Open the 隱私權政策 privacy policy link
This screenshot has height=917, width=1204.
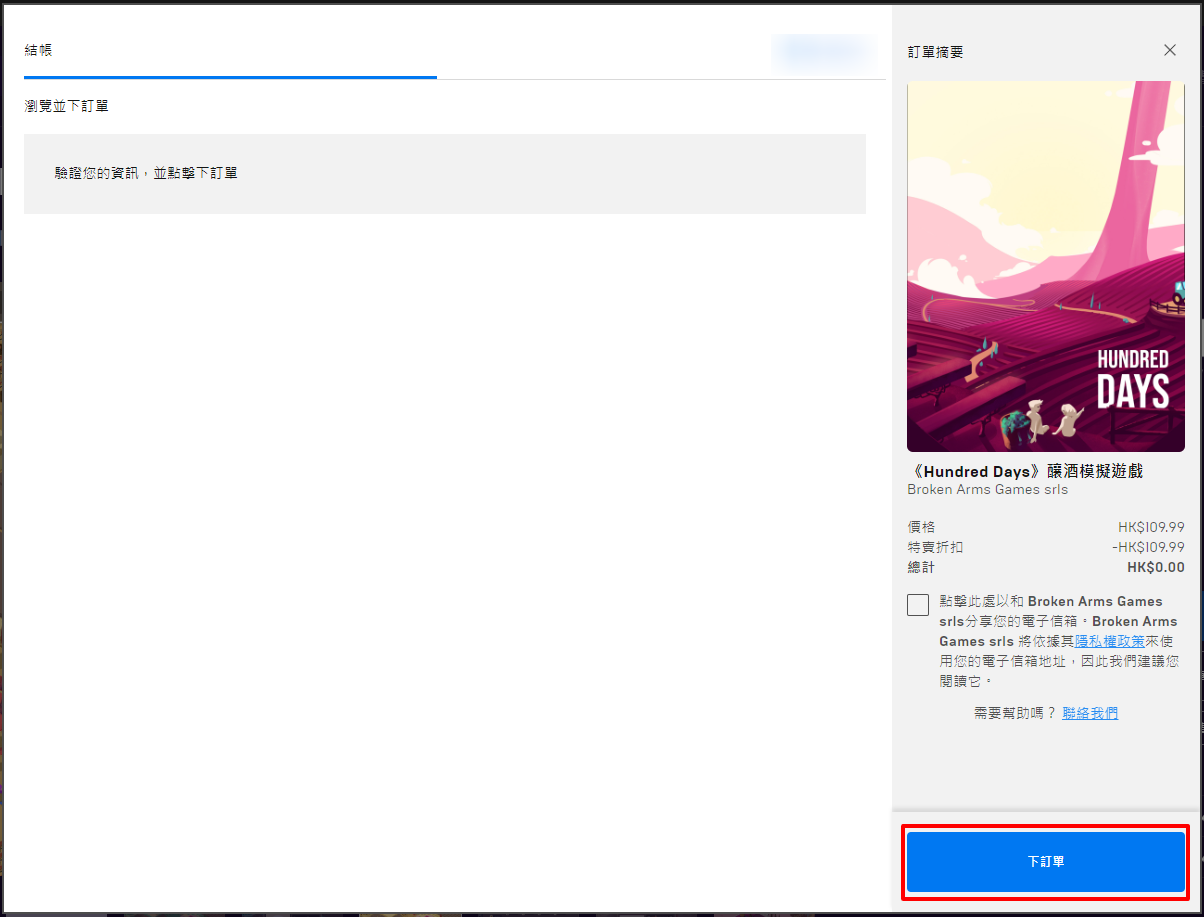1110,641
